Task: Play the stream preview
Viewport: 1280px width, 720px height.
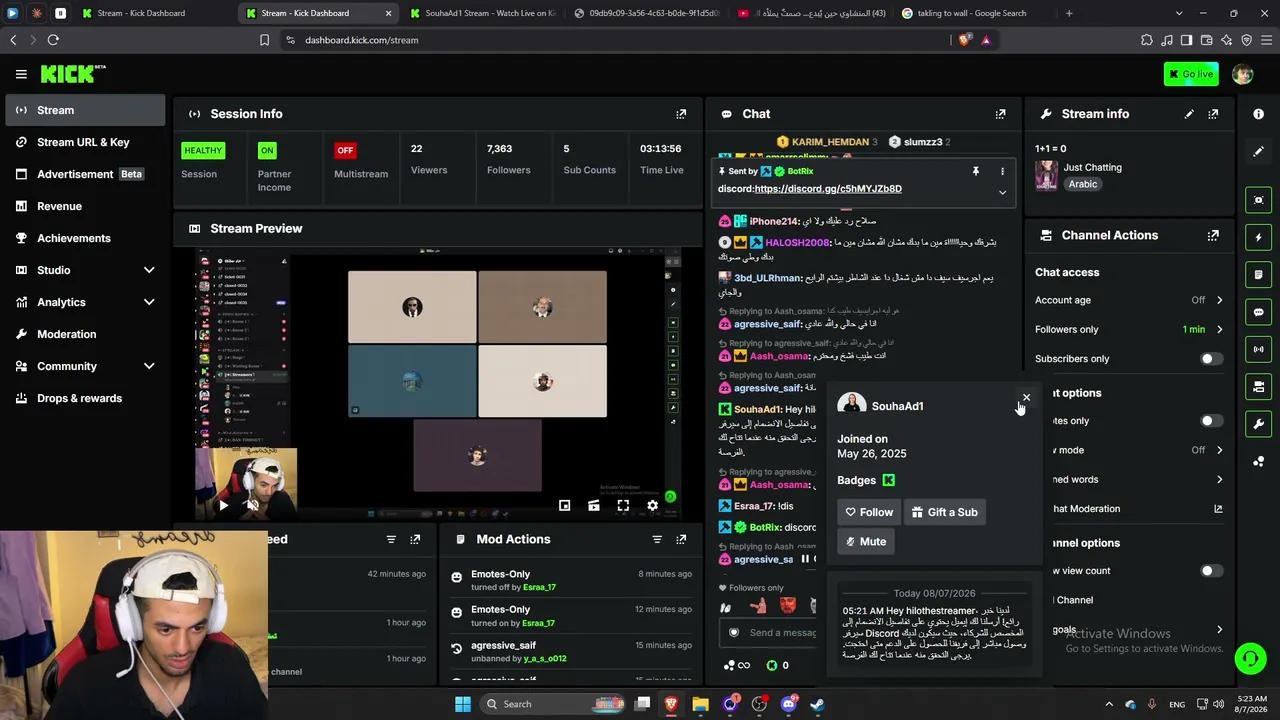Action: point(223,506)
